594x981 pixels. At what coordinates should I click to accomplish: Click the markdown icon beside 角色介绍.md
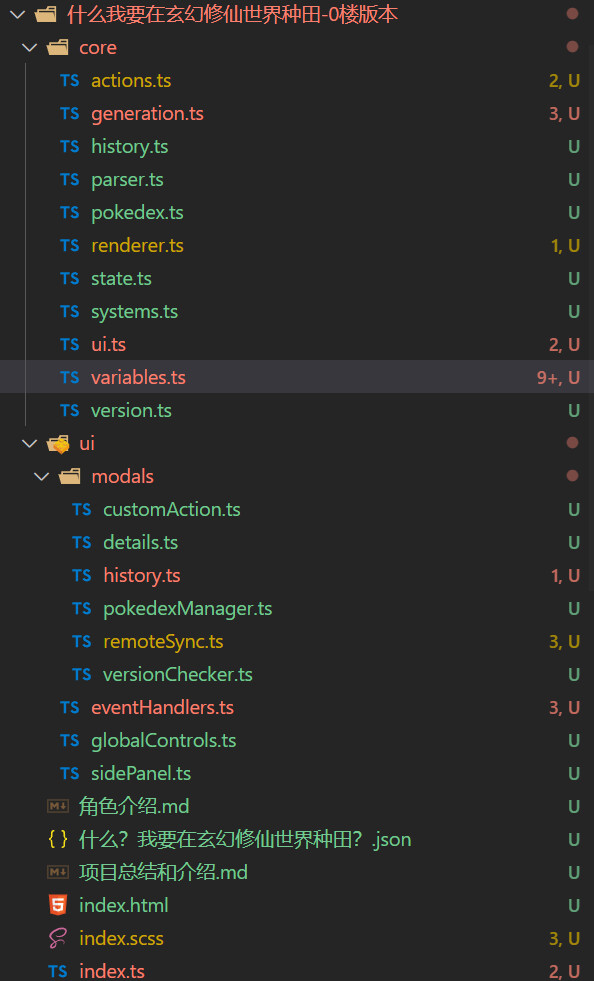[x=58, y=806]
